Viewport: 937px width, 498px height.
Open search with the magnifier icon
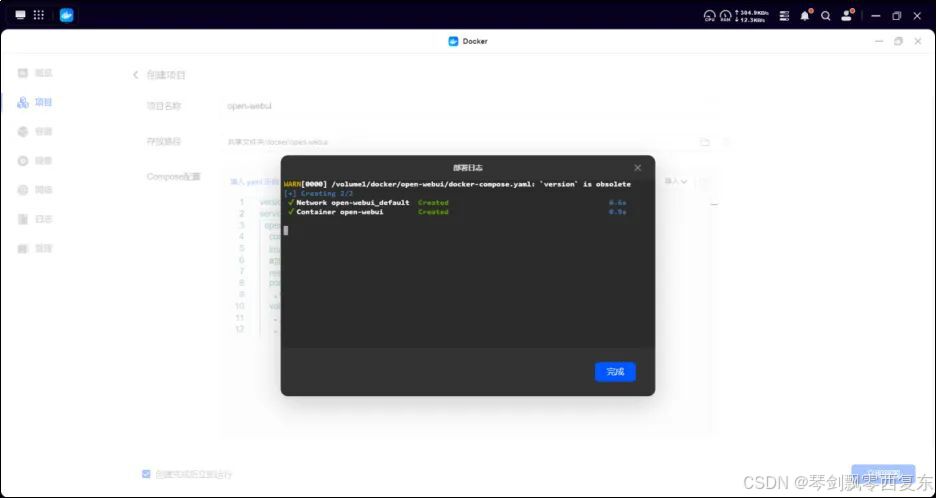click(x=826, y=16)
